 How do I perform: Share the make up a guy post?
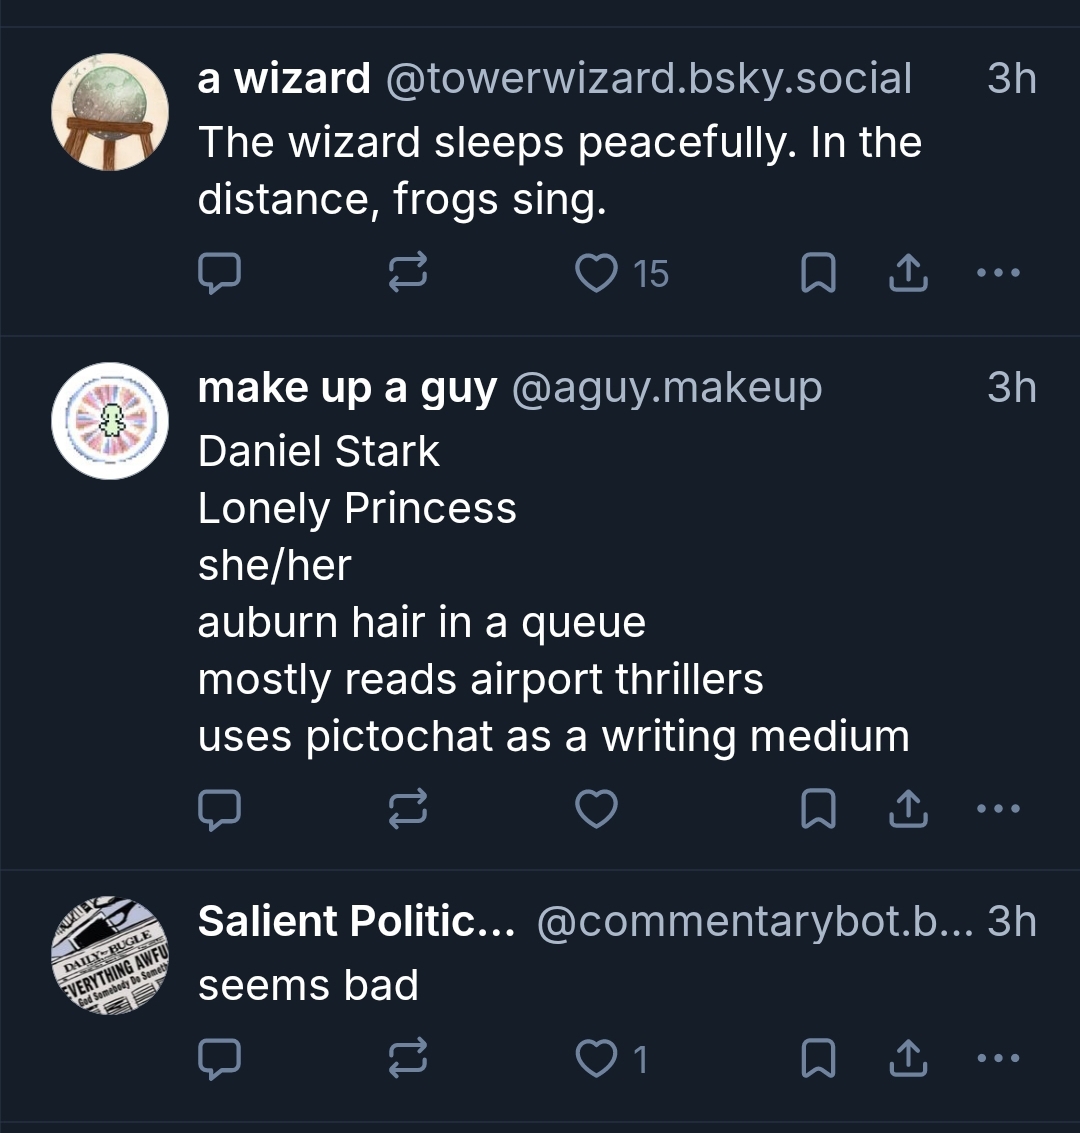click(x=908, y=809)
